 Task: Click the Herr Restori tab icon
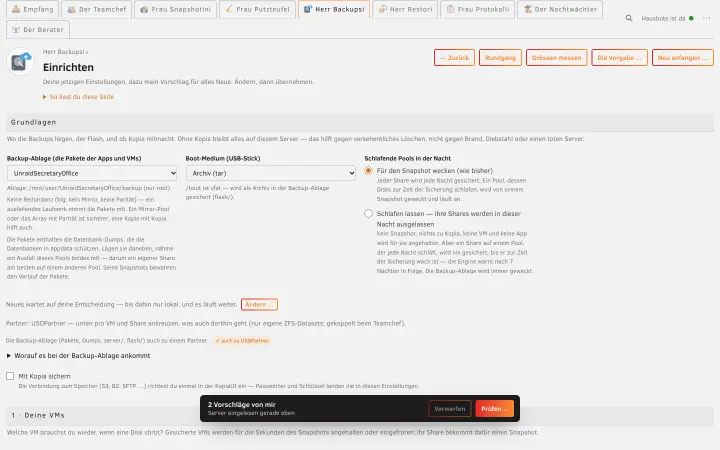tap(382, 9)
